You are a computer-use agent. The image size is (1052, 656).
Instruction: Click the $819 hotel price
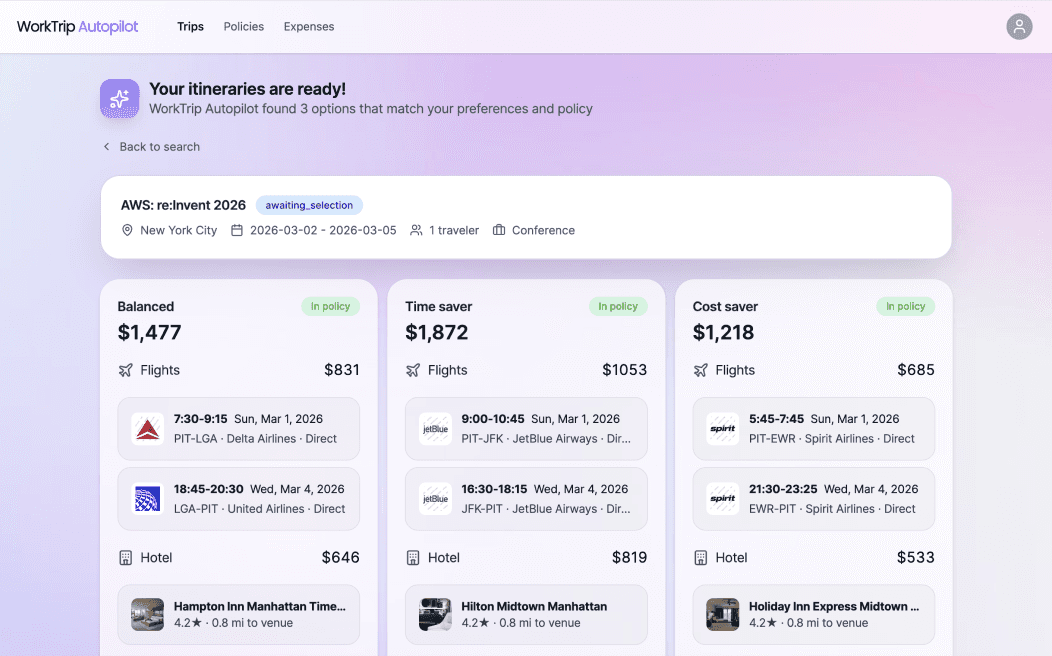click(629, 558)
